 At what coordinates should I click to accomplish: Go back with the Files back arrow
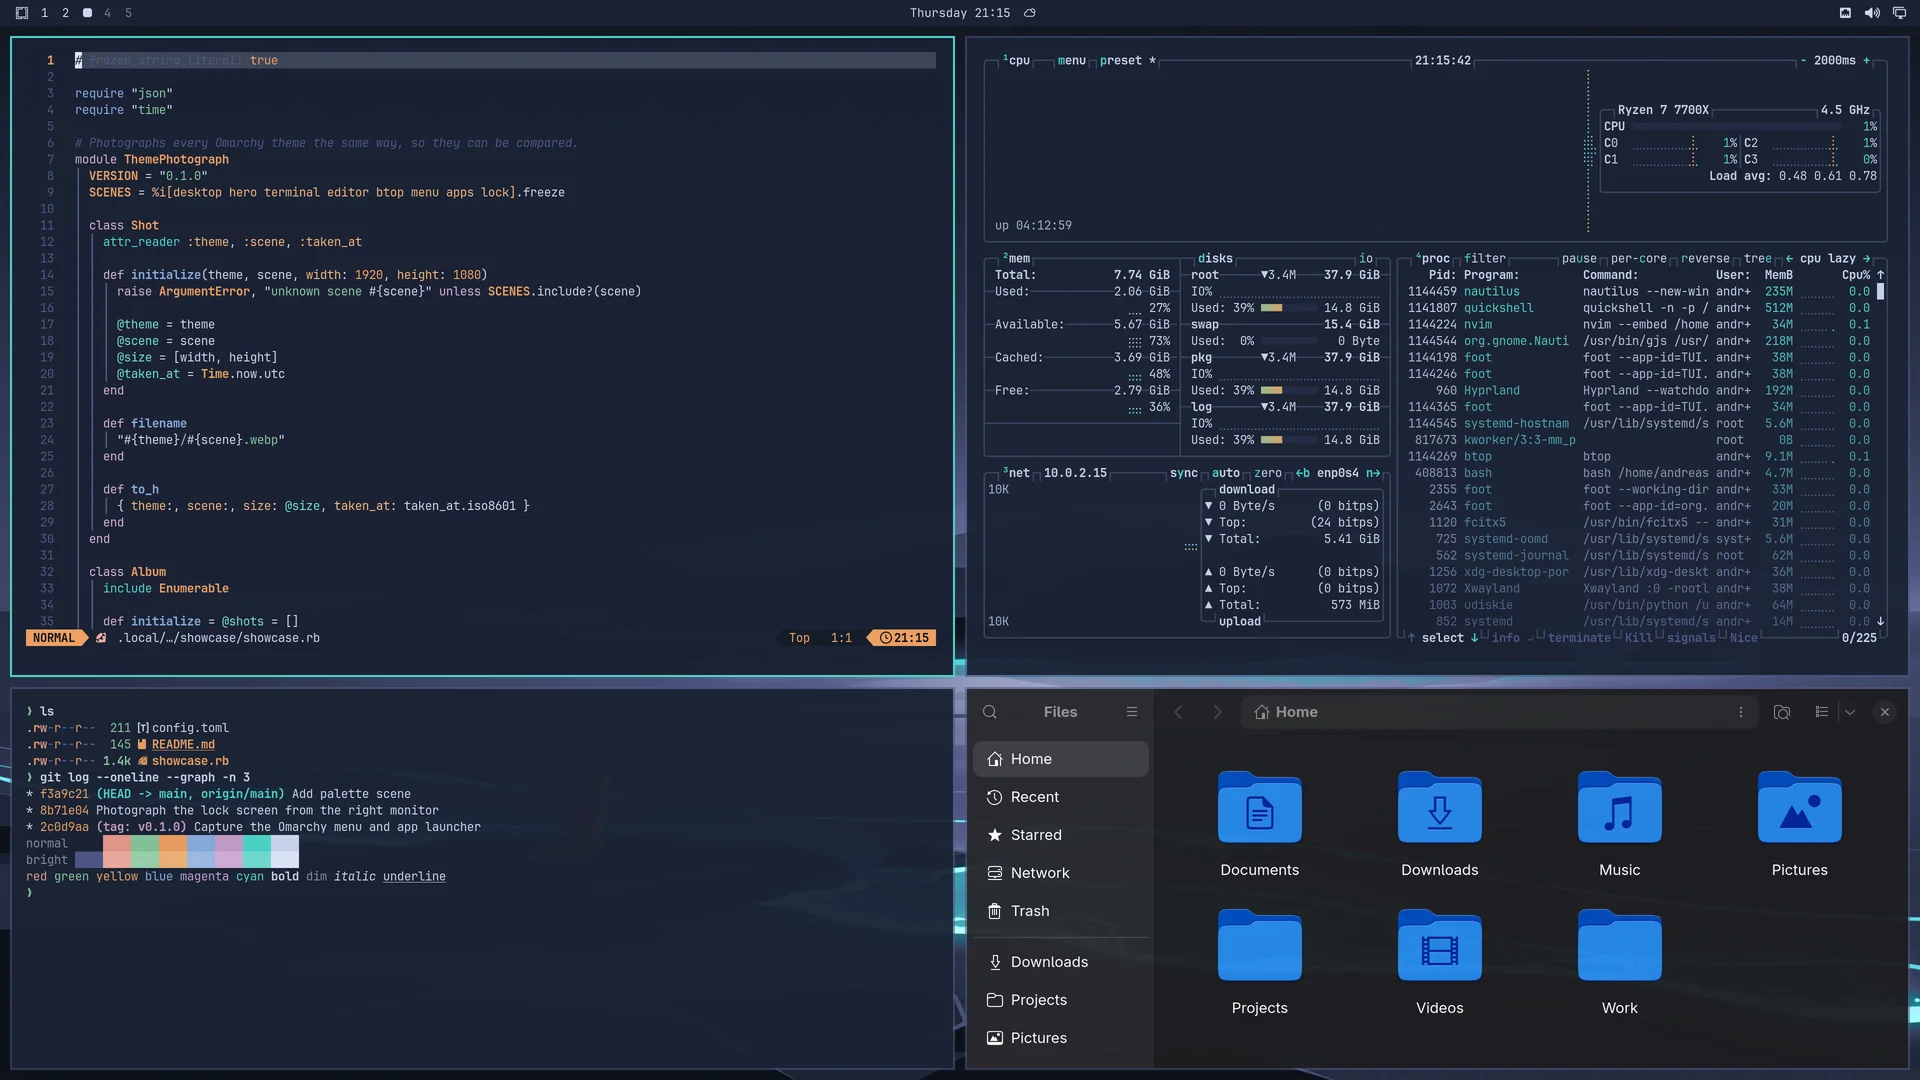pos(1178,712)
